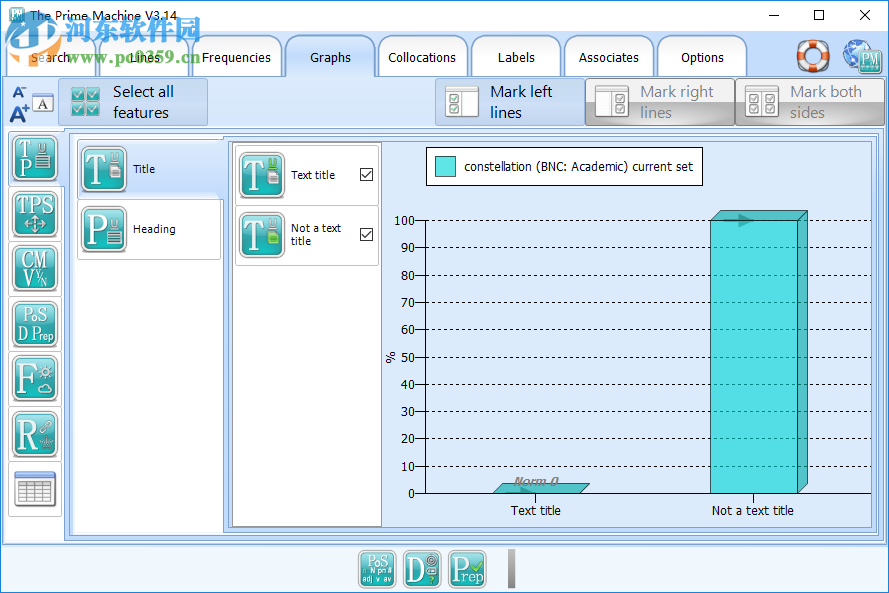Click the PM globe icon
The image size is (889, 593).
point(861,57)
